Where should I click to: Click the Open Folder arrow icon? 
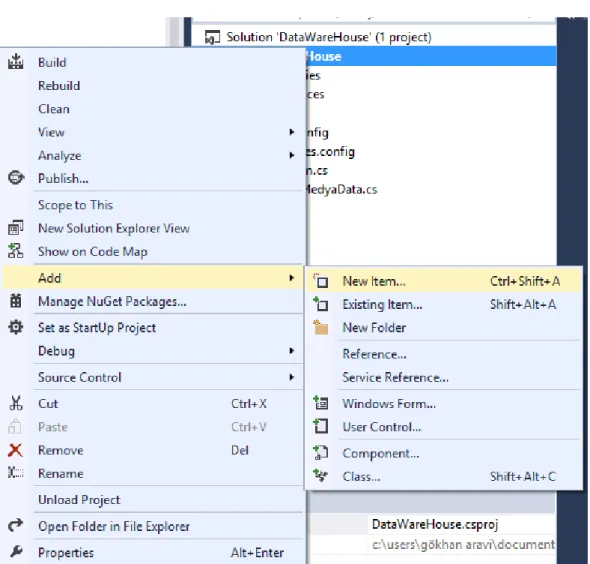(x=15, y=525)
